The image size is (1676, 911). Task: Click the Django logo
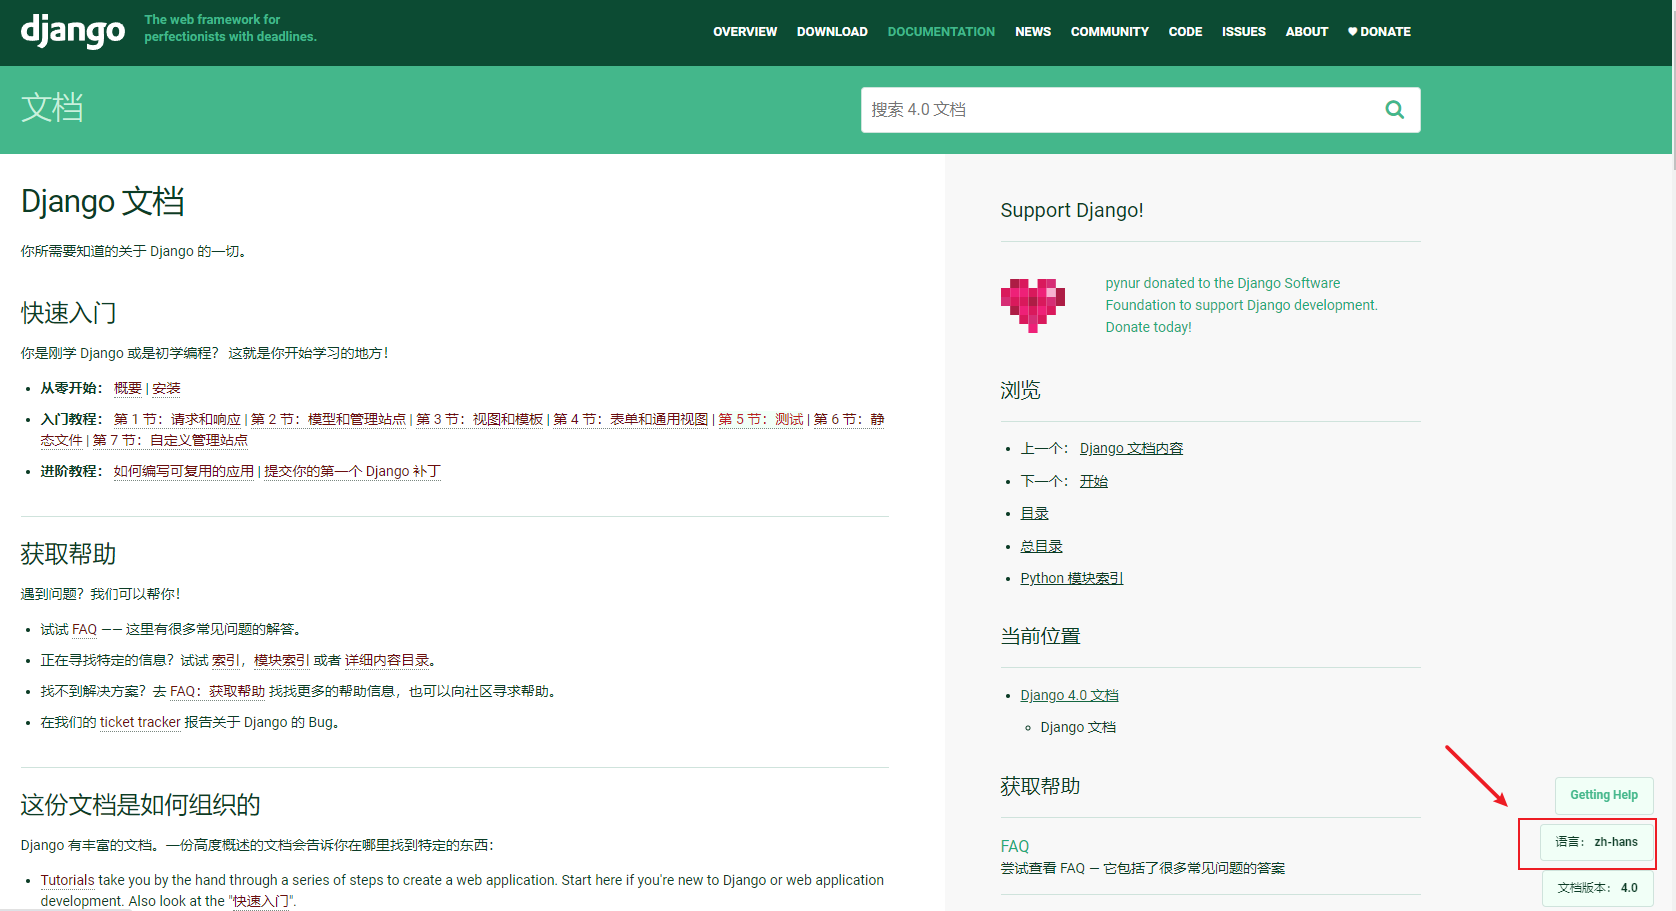click(73, 30)
